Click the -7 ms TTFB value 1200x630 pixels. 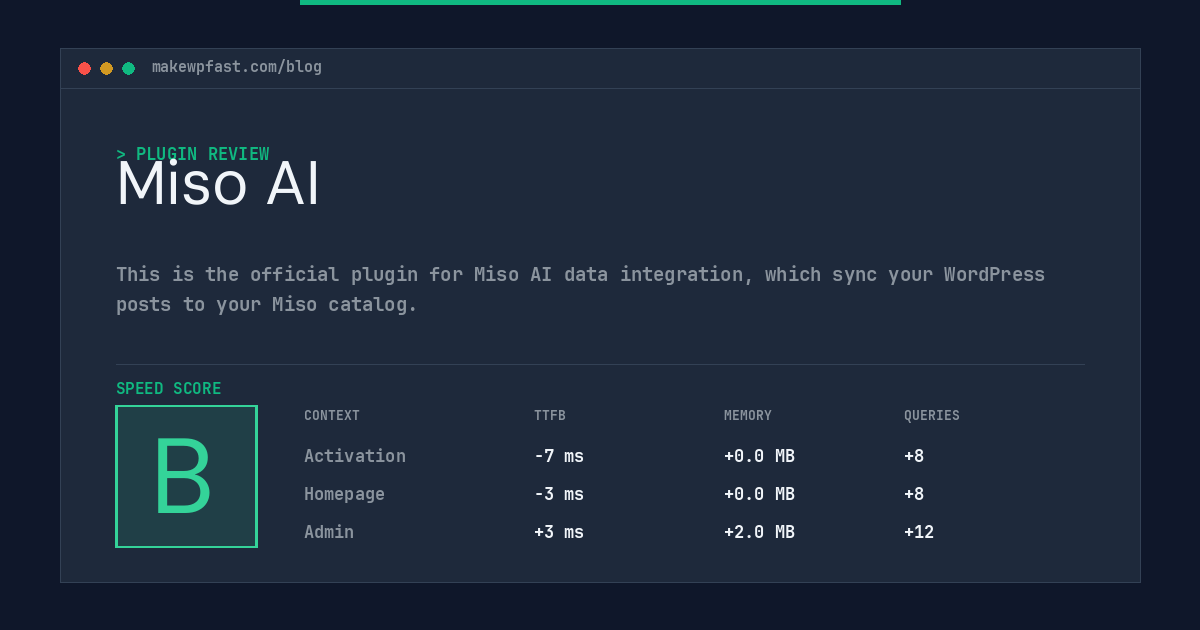click(559, 456)
